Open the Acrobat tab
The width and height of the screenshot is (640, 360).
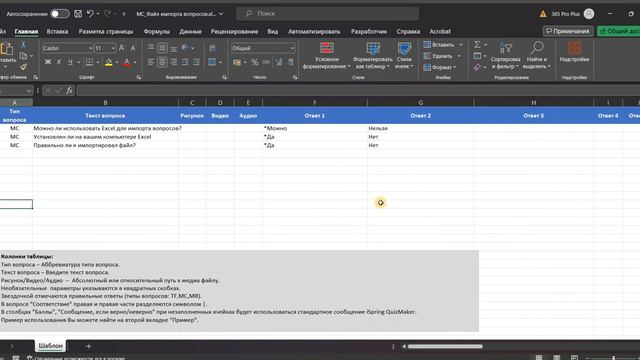coord(440,31)
